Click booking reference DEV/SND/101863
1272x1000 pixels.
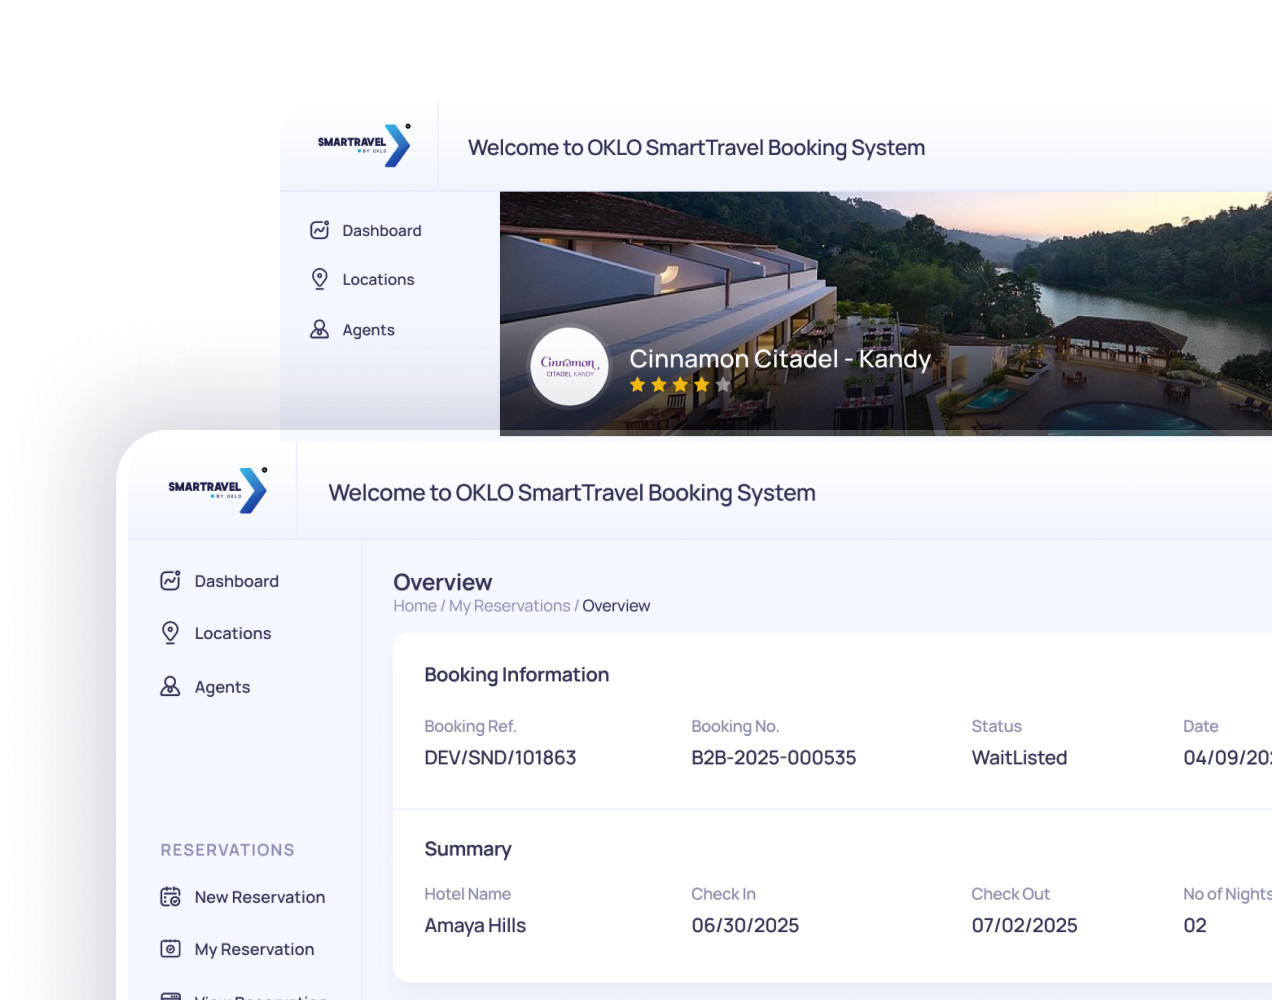(500, 758)
